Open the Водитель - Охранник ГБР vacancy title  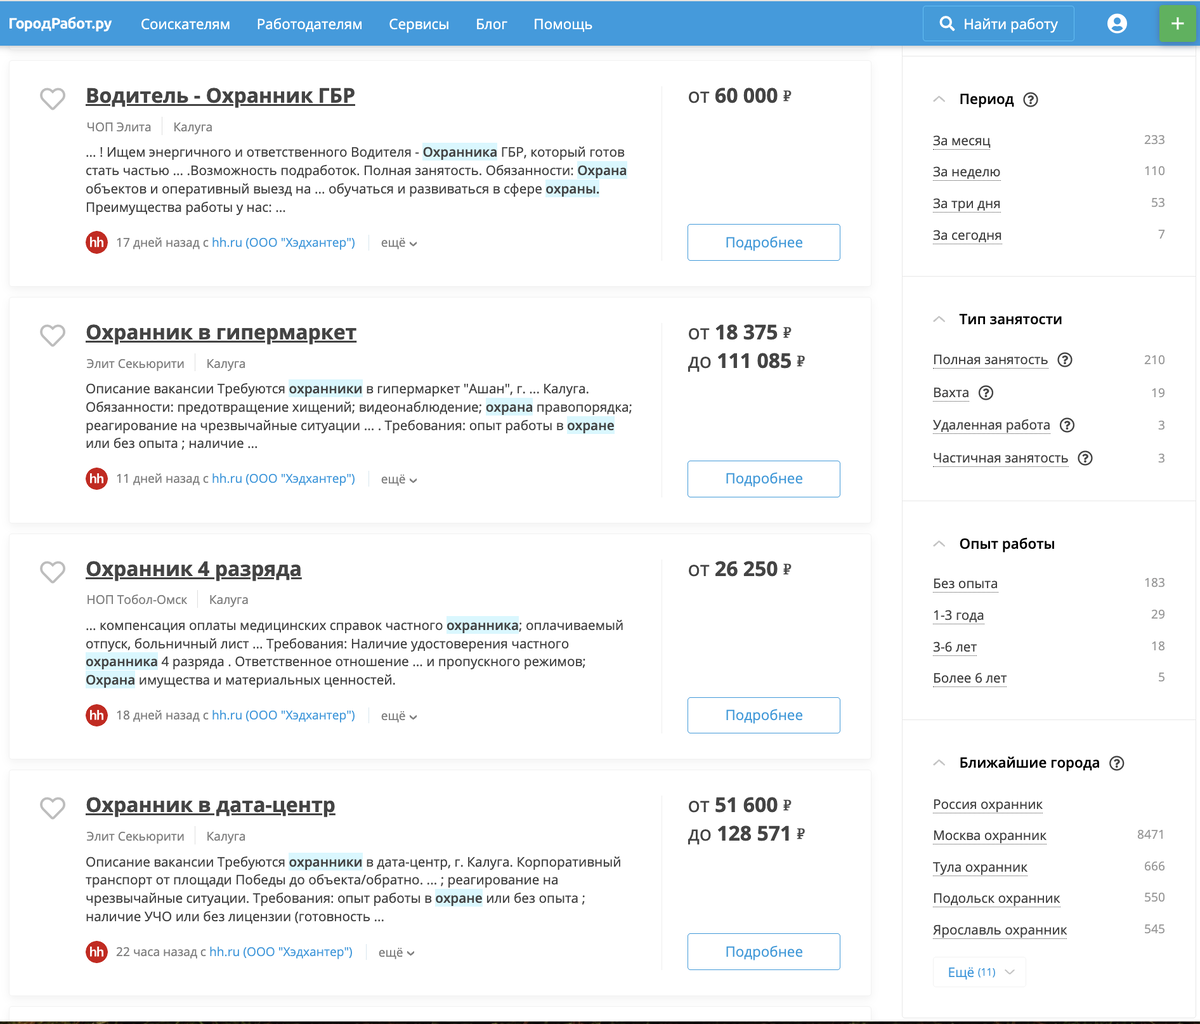coord(220,96)
